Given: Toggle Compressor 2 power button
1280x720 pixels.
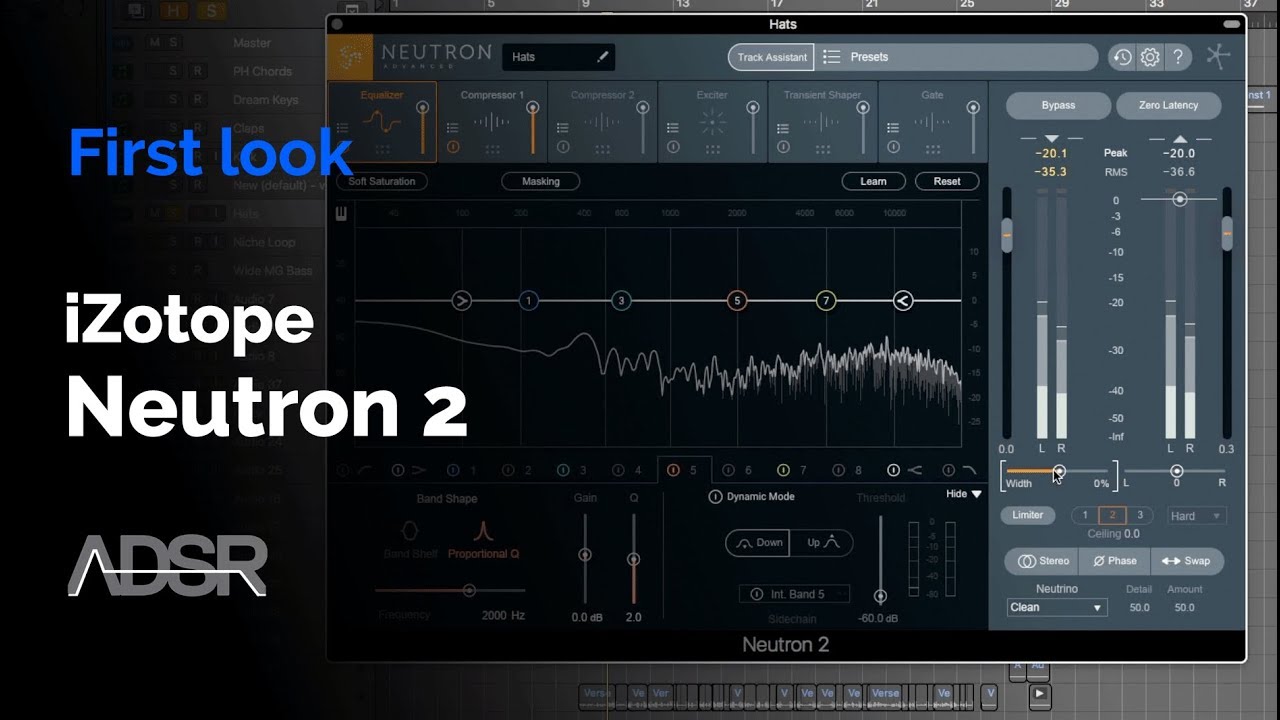Looking at the screenshot, I should (563, 147).
